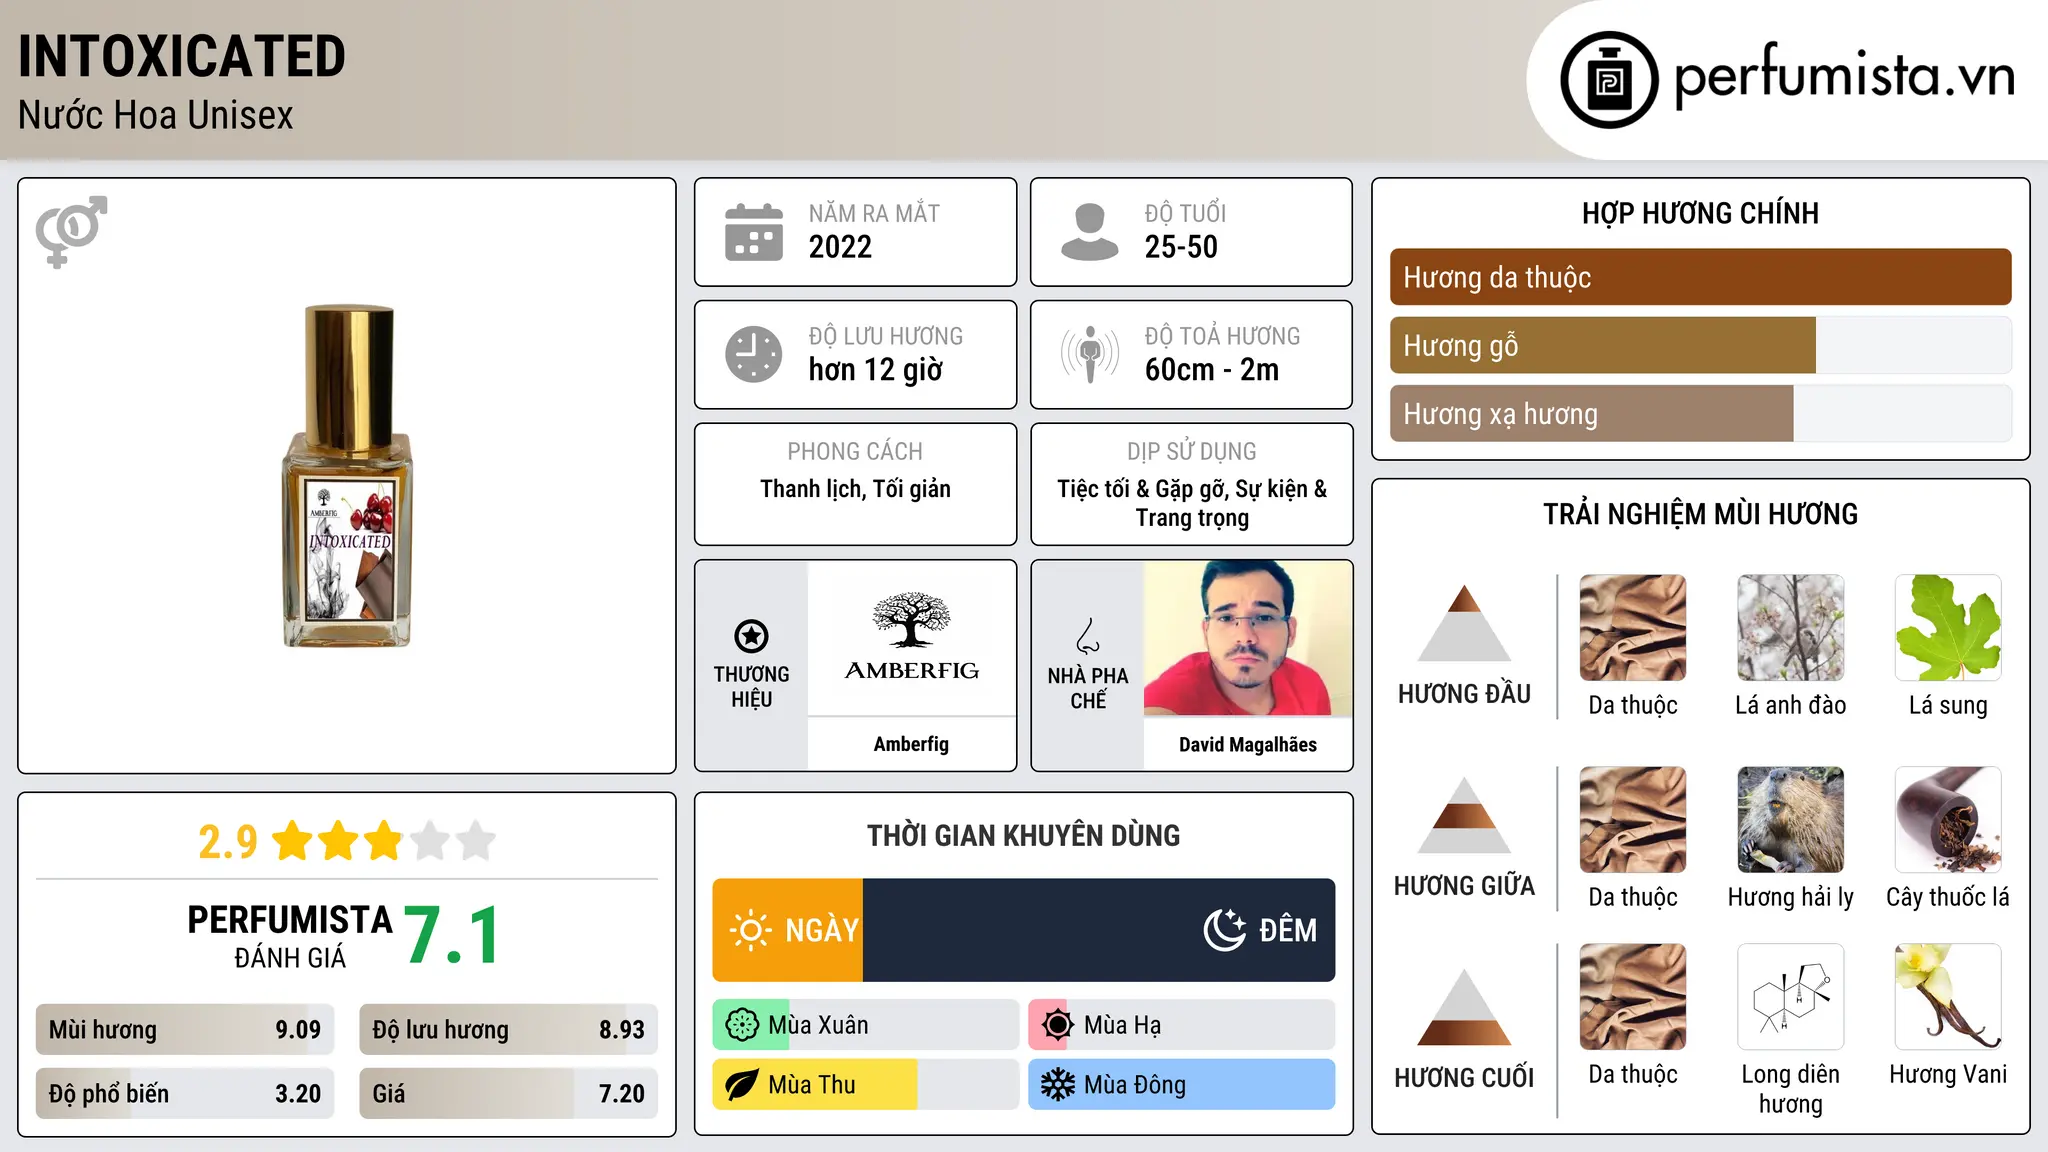Image resolution: width=2048 pixels, height=1152 pixels.
Task: Click the perfumista.vn perfume bottle logo icon
Action: pyautogui.click(x=1609, y=80)
